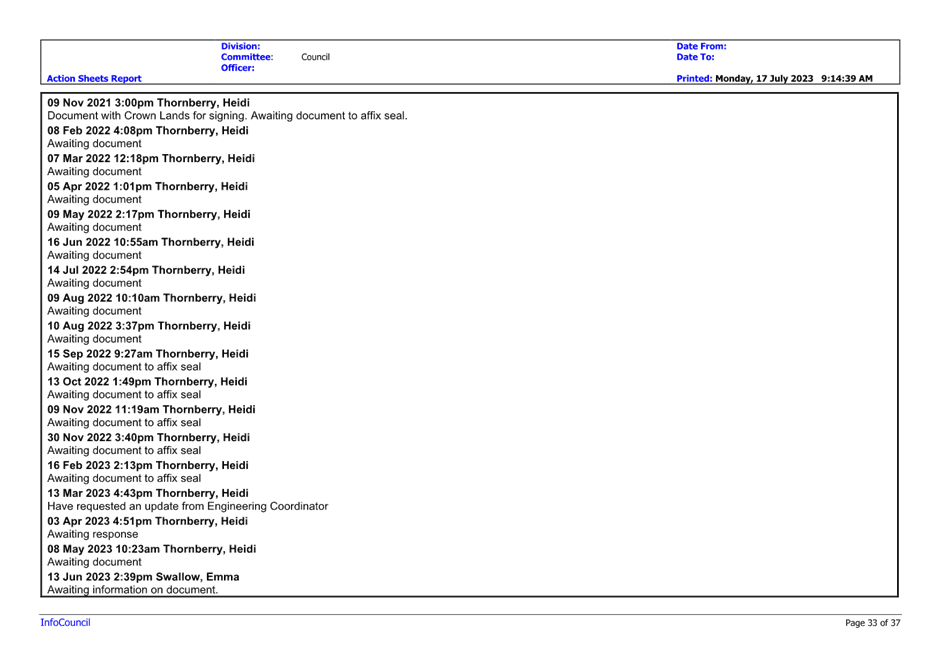The height and width of the screenshot is (664, 940).
Task: Select the Officer: label
Action: pos(237,68)
